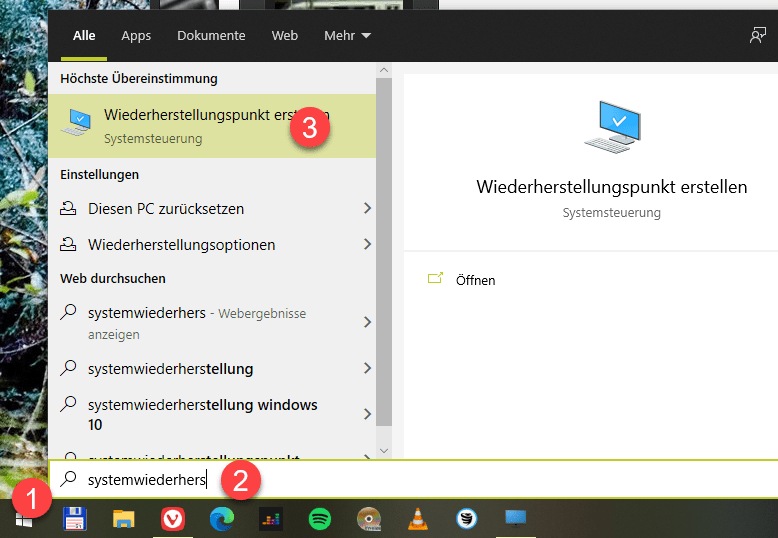This screenshot has height=538, width=778.
Task: Click the Einstellungen section heading
Action: click(99, 175)
